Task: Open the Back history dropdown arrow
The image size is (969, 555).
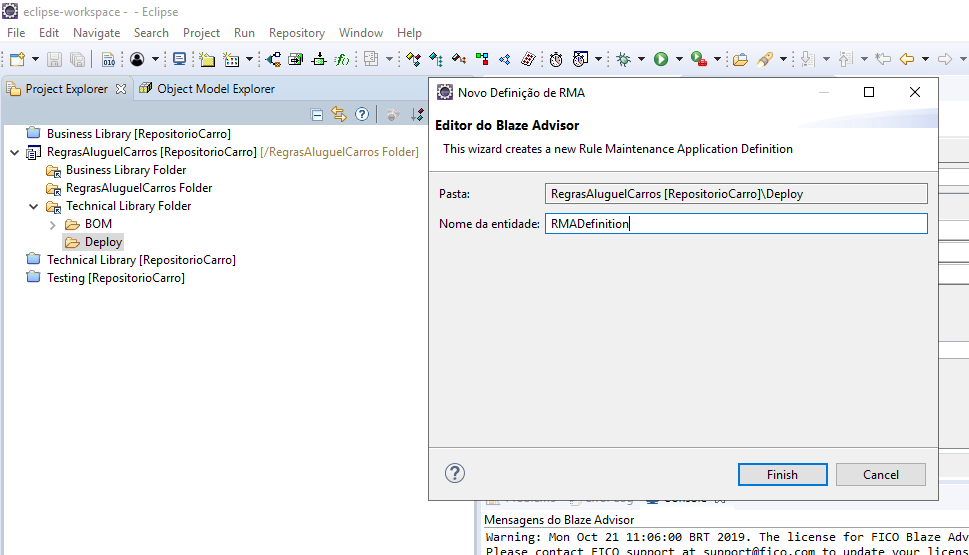Action: pos(925,59)
